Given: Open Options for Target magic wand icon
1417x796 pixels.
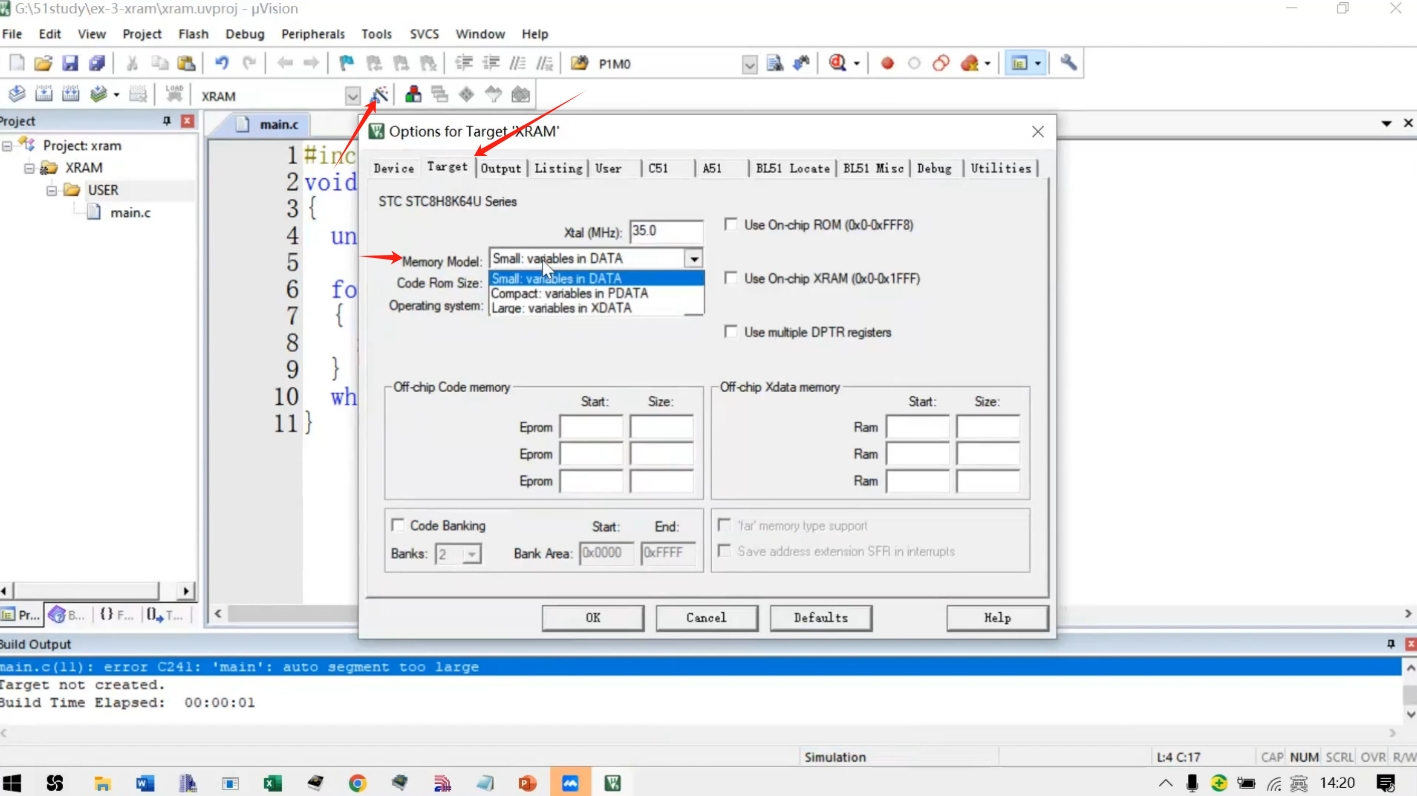Looking at the screenshot, I should pyautogui.click(x=380, y=95).
